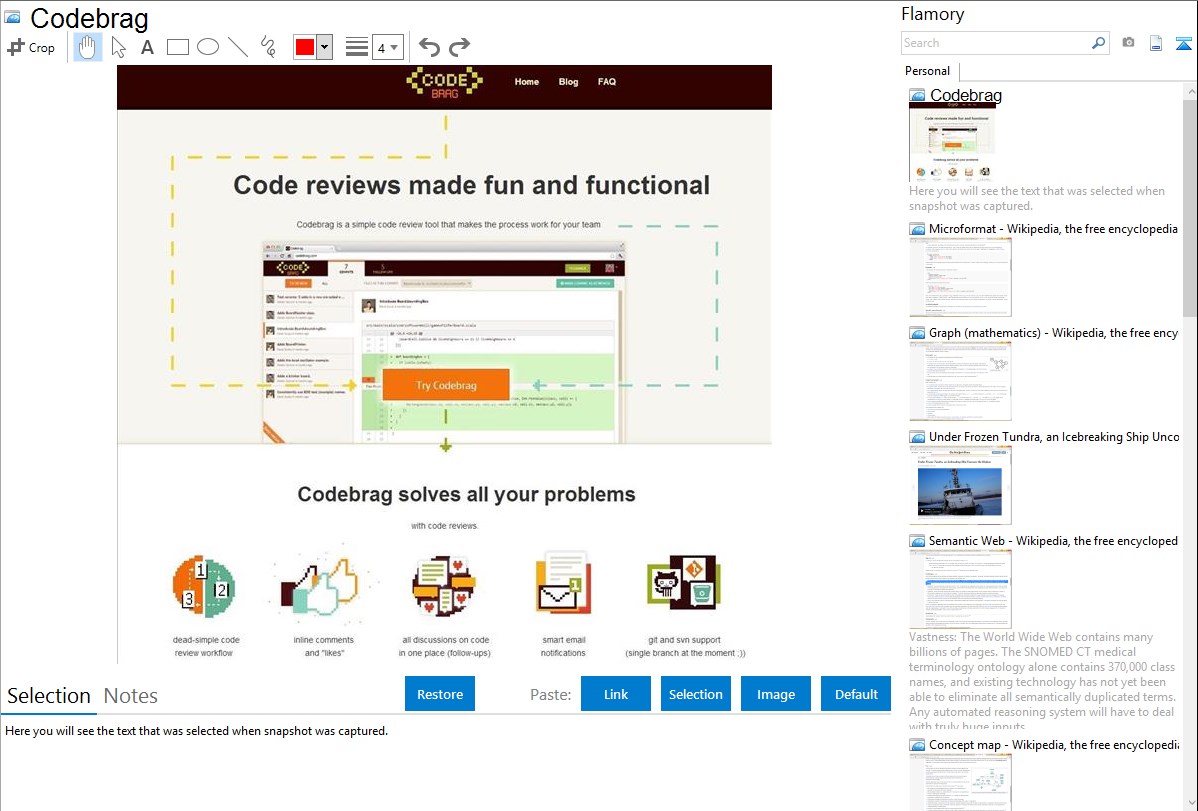Click the Blog link in captured page
The image size is (1198, 811).
click(568, 82)
